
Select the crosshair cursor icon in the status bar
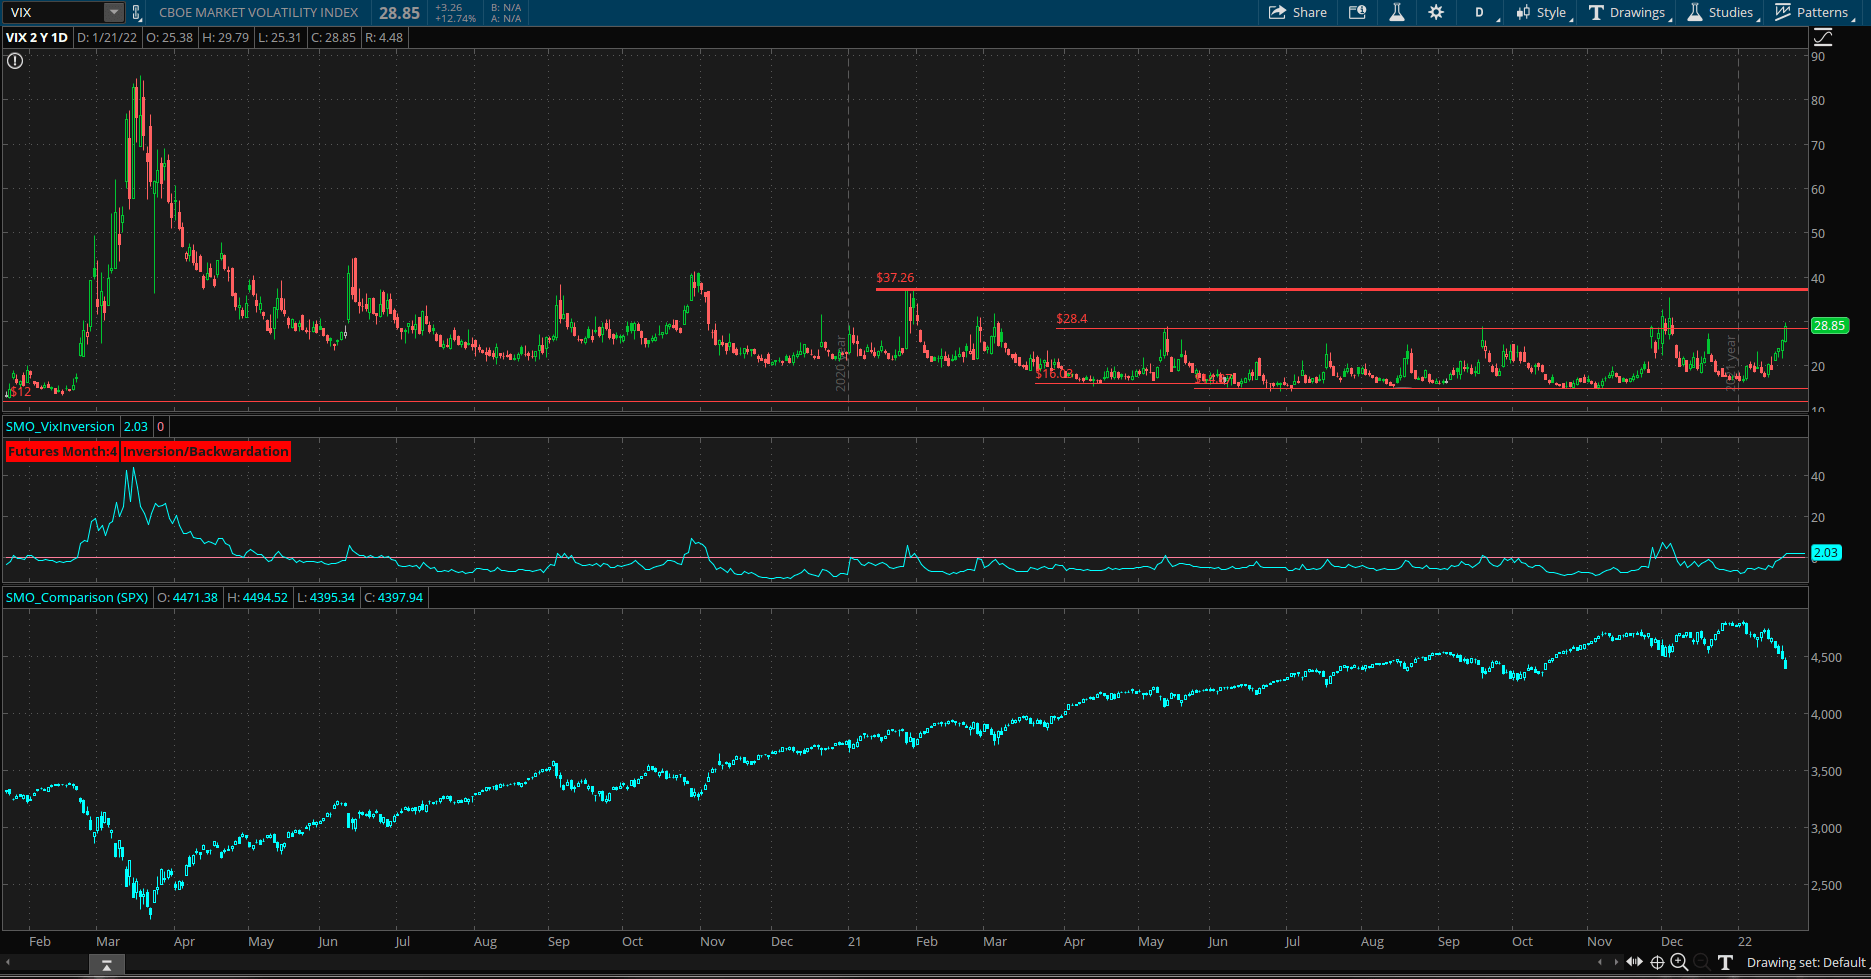pyautogui.click(x=1657, y=962)
